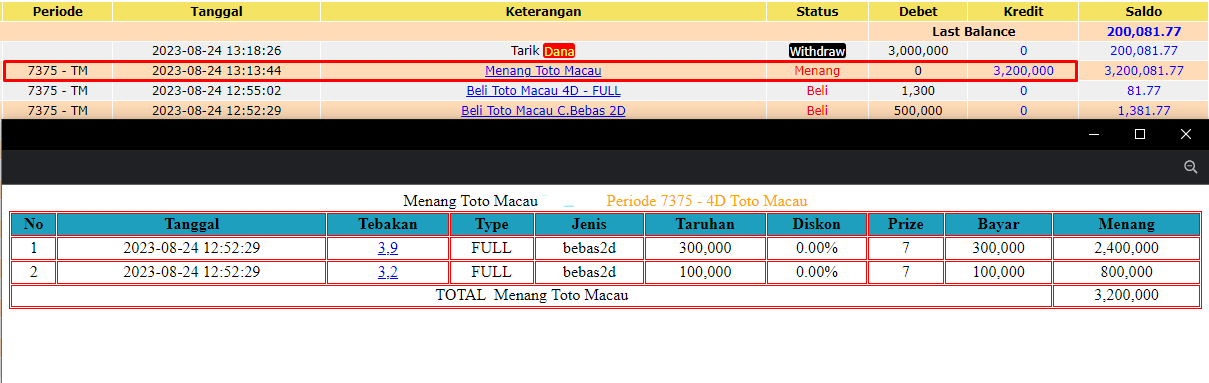1209x383 pixels.
Task: Click the 200,081.77 last balance amount
Action: coord(1143,32)
